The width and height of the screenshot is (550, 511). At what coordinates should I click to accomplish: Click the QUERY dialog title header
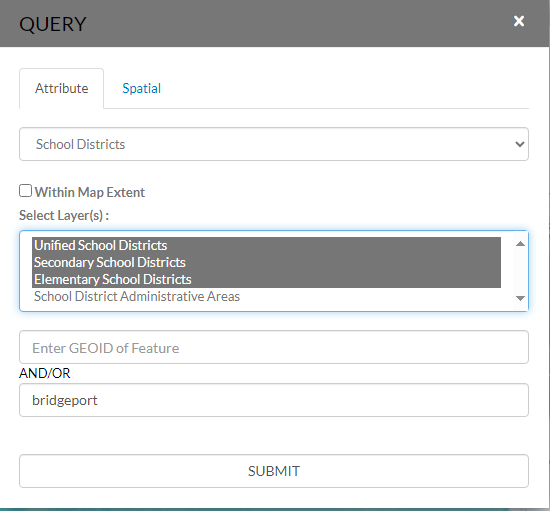[x=53, y=24]
